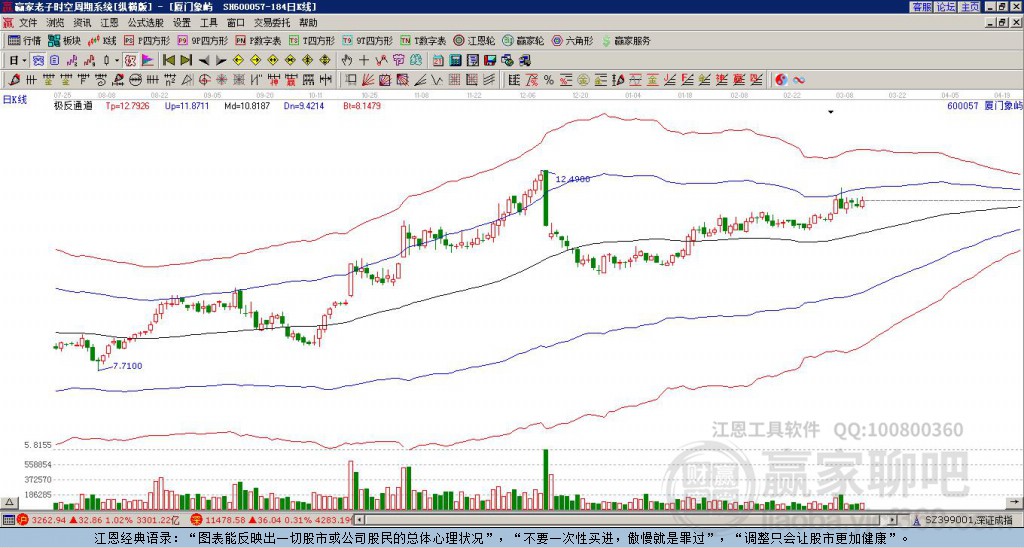Click the 客服 customer service link

pyautogui.click(x=922, y=7)
